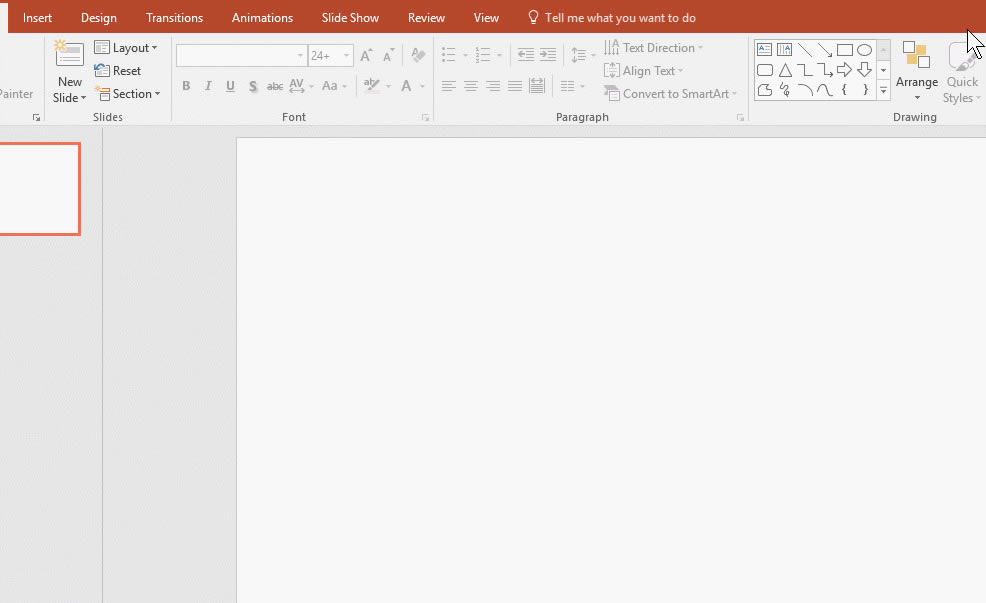Open the Paragraph dialog launcher

tap(740, 118)
